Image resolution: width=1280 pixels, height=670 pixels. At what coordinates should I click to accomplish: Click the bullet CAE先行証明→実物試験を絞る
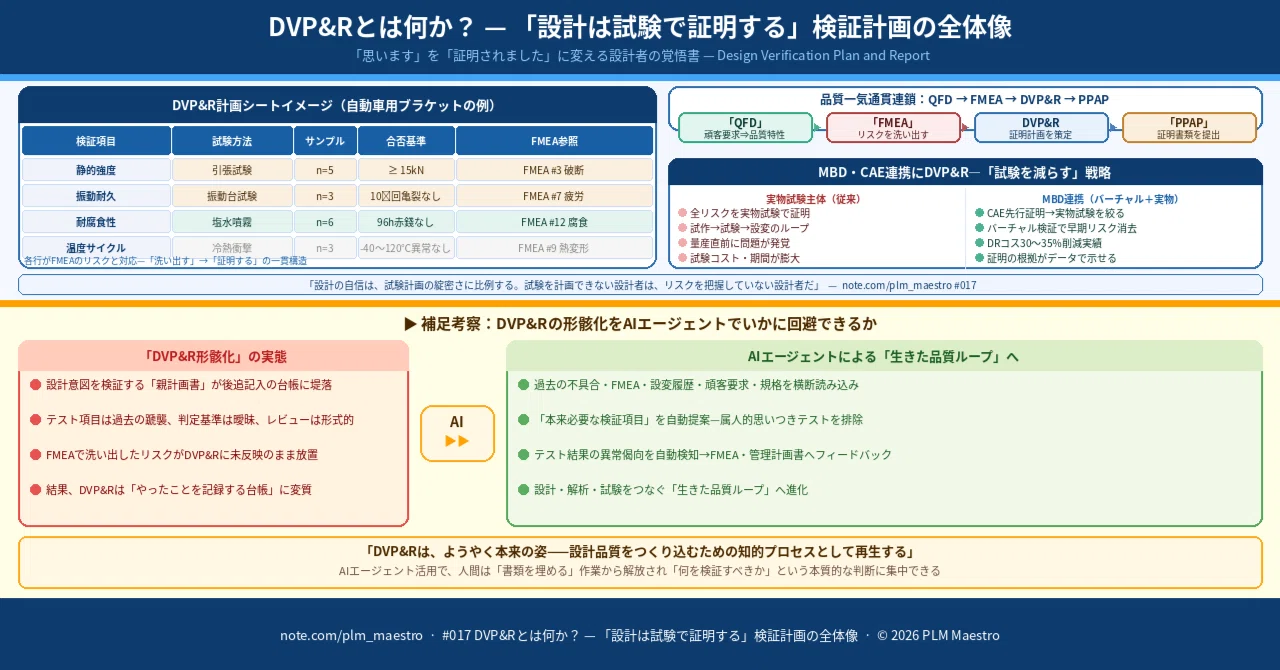pos(1049,213)
